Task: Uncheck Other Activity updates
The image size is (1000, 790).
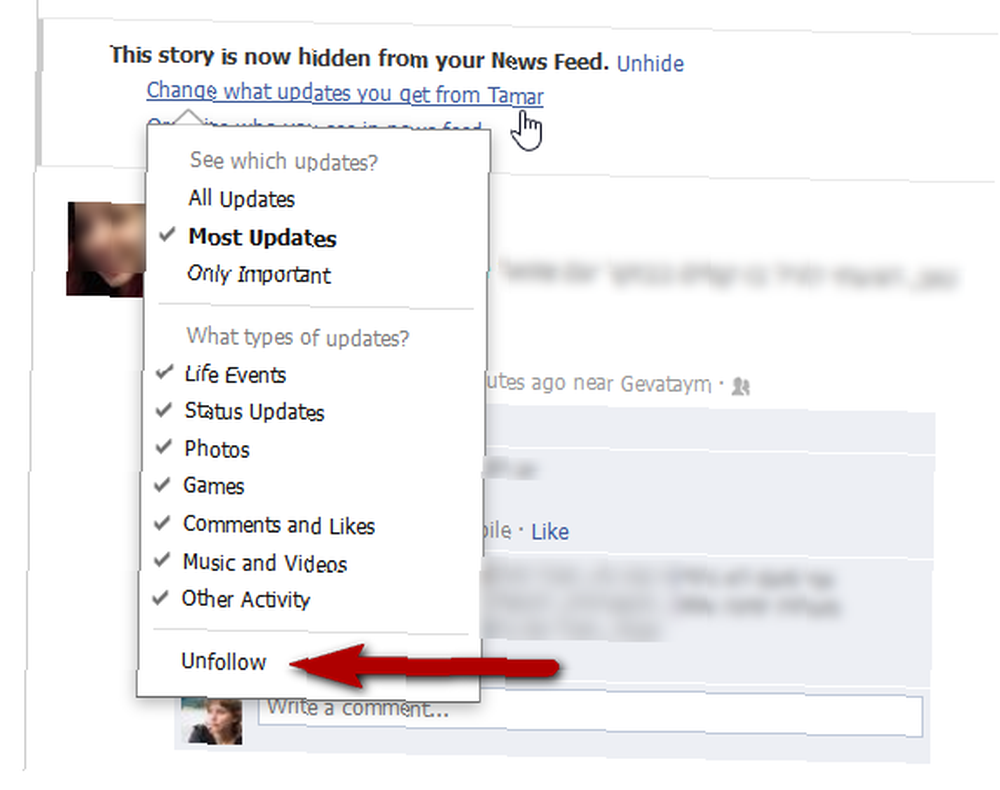Action: [x=246, y=599]
